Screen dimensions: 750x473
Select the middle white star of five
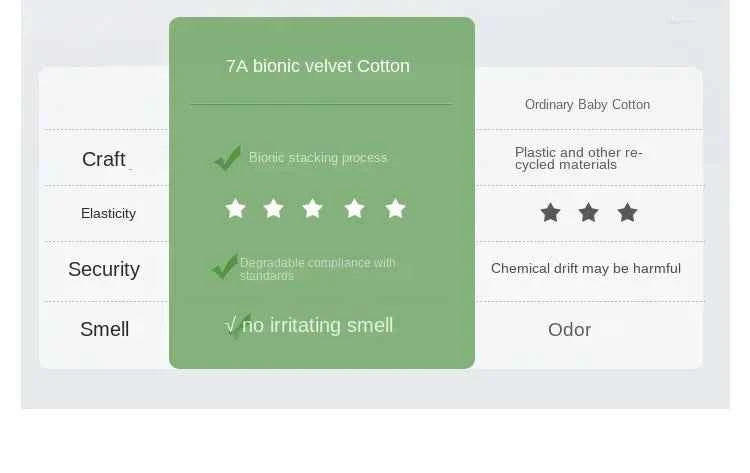click(x=313, y=209)
